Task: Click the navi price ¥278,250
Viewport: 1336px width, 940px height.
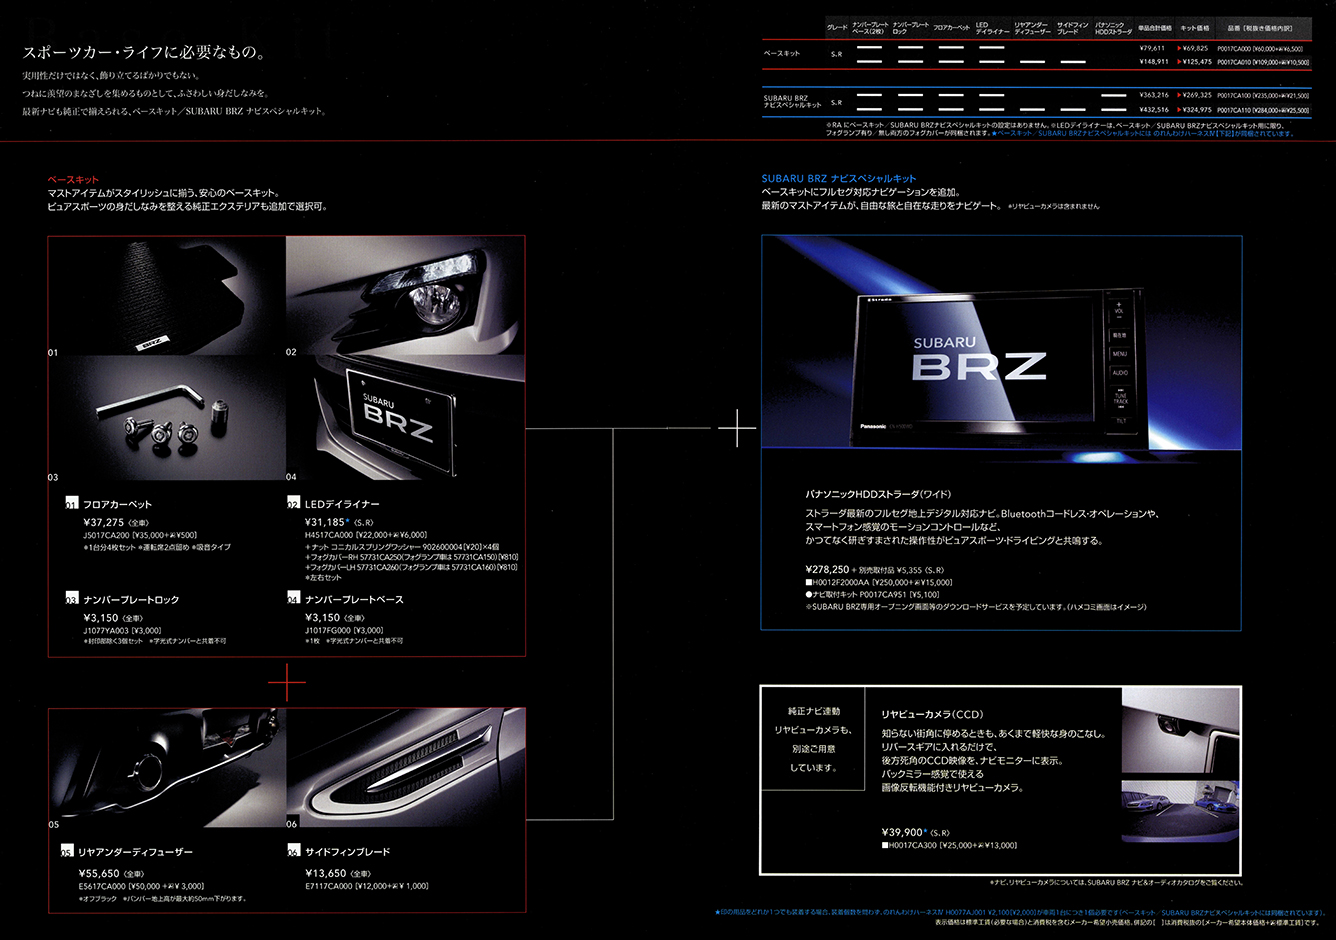Action: click(828, 569)
